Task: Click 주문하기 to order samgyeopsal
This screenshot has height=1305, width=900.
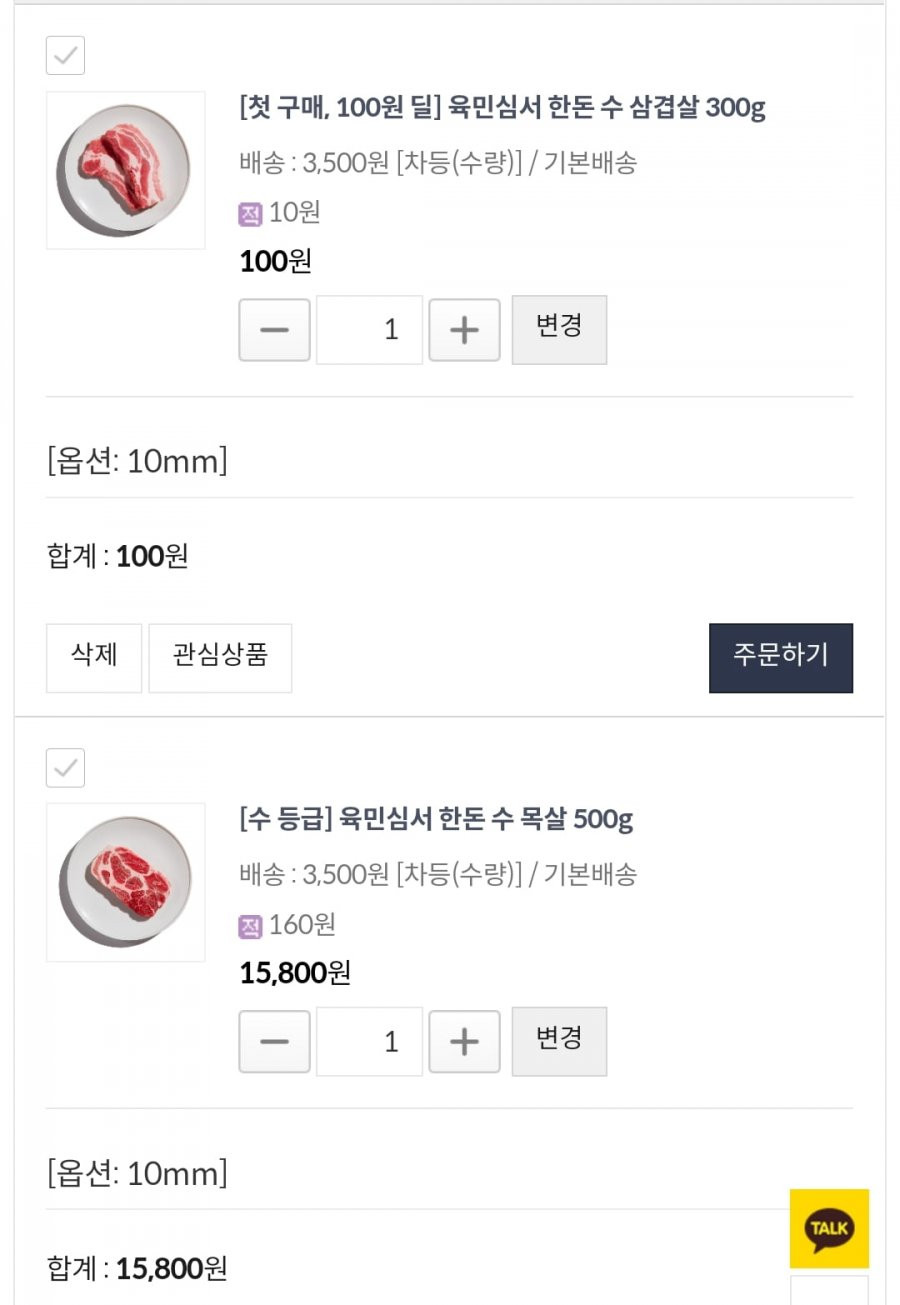Action: pyautogui.click(x=781, y=657)
